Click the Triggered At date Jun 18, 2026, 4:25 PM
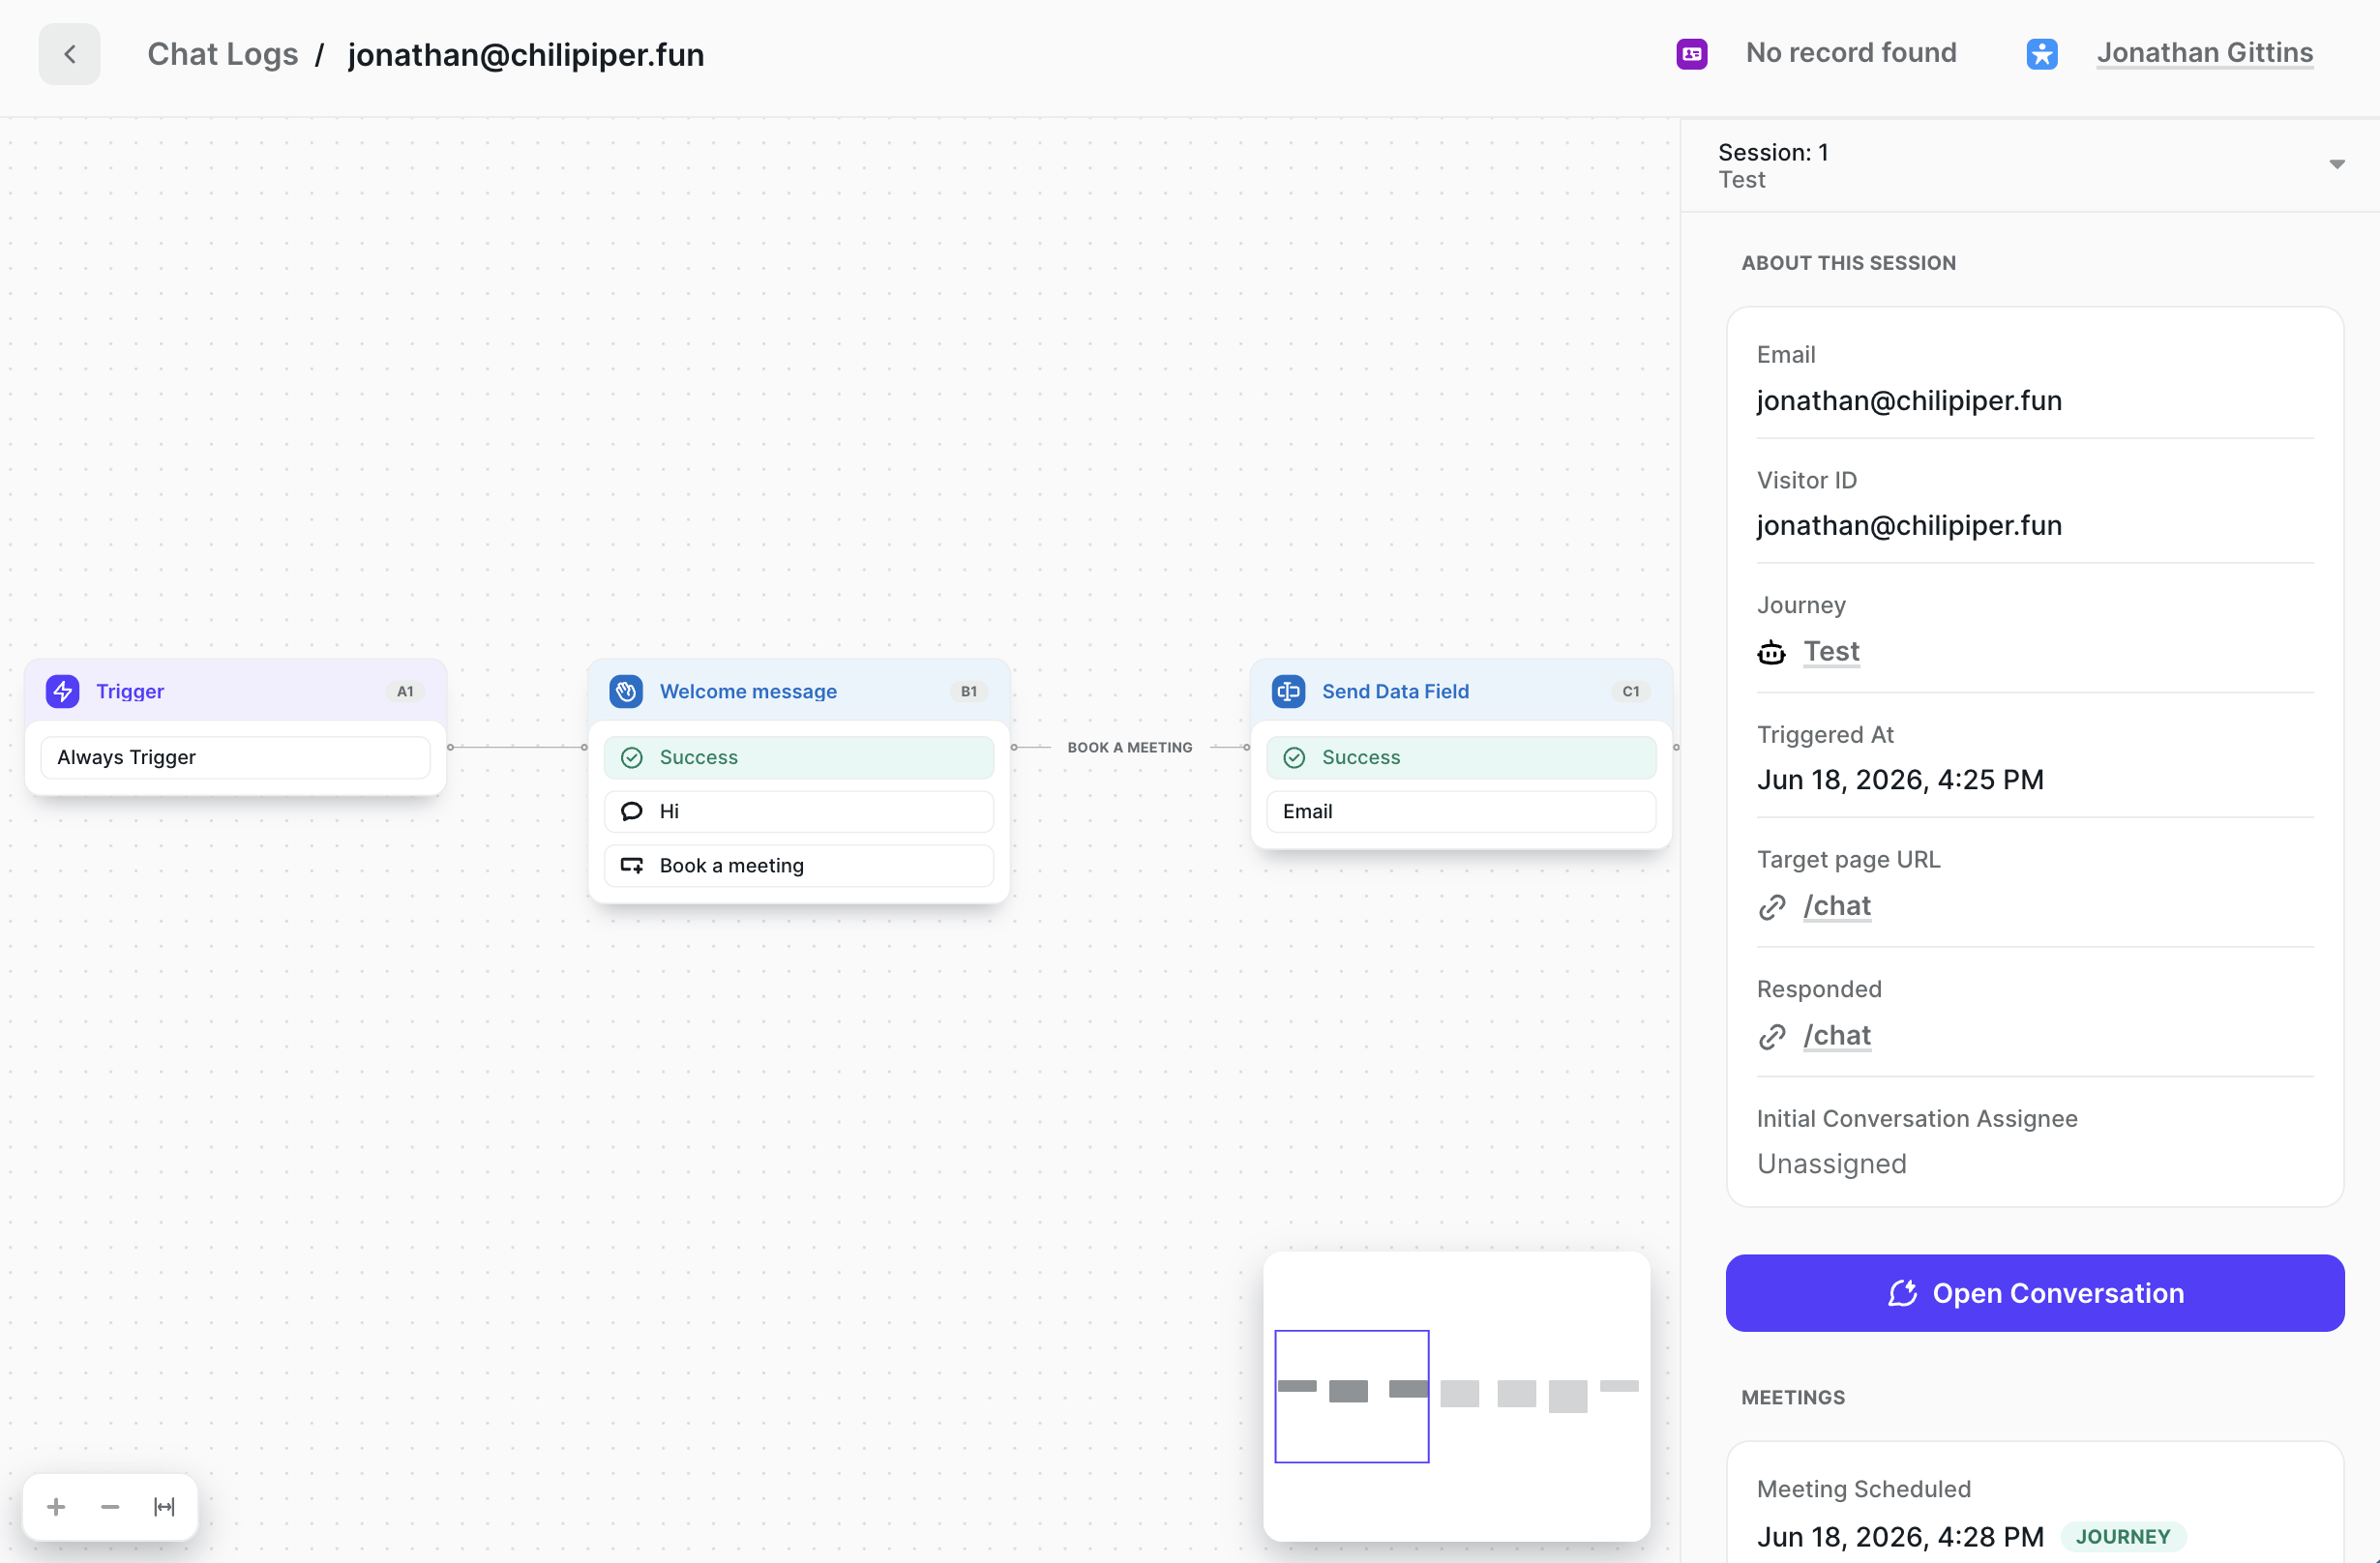The width and height of the screenshot is (2380, 1563). pos(1900,779)
